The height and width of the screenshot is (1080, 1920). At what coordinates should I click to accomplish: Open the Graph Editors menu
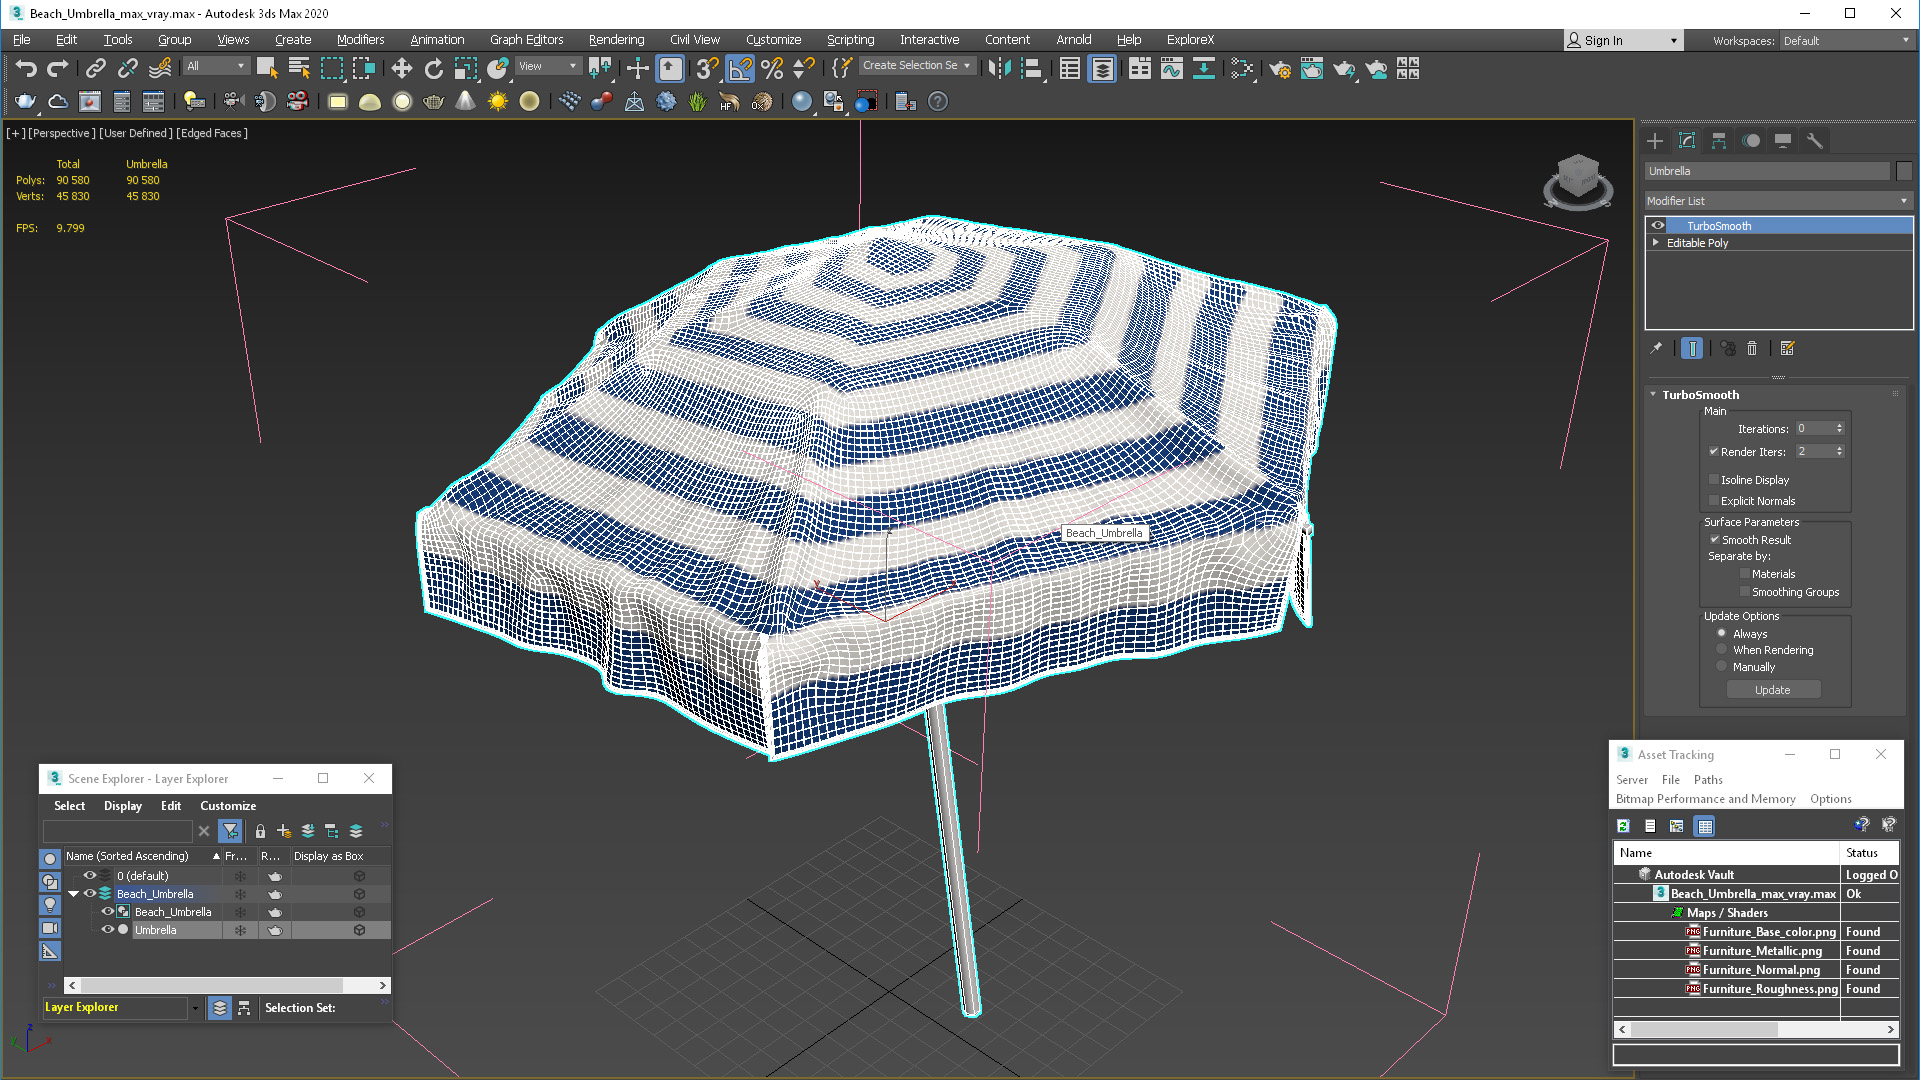pyautogui.click(x=526, y=40)
